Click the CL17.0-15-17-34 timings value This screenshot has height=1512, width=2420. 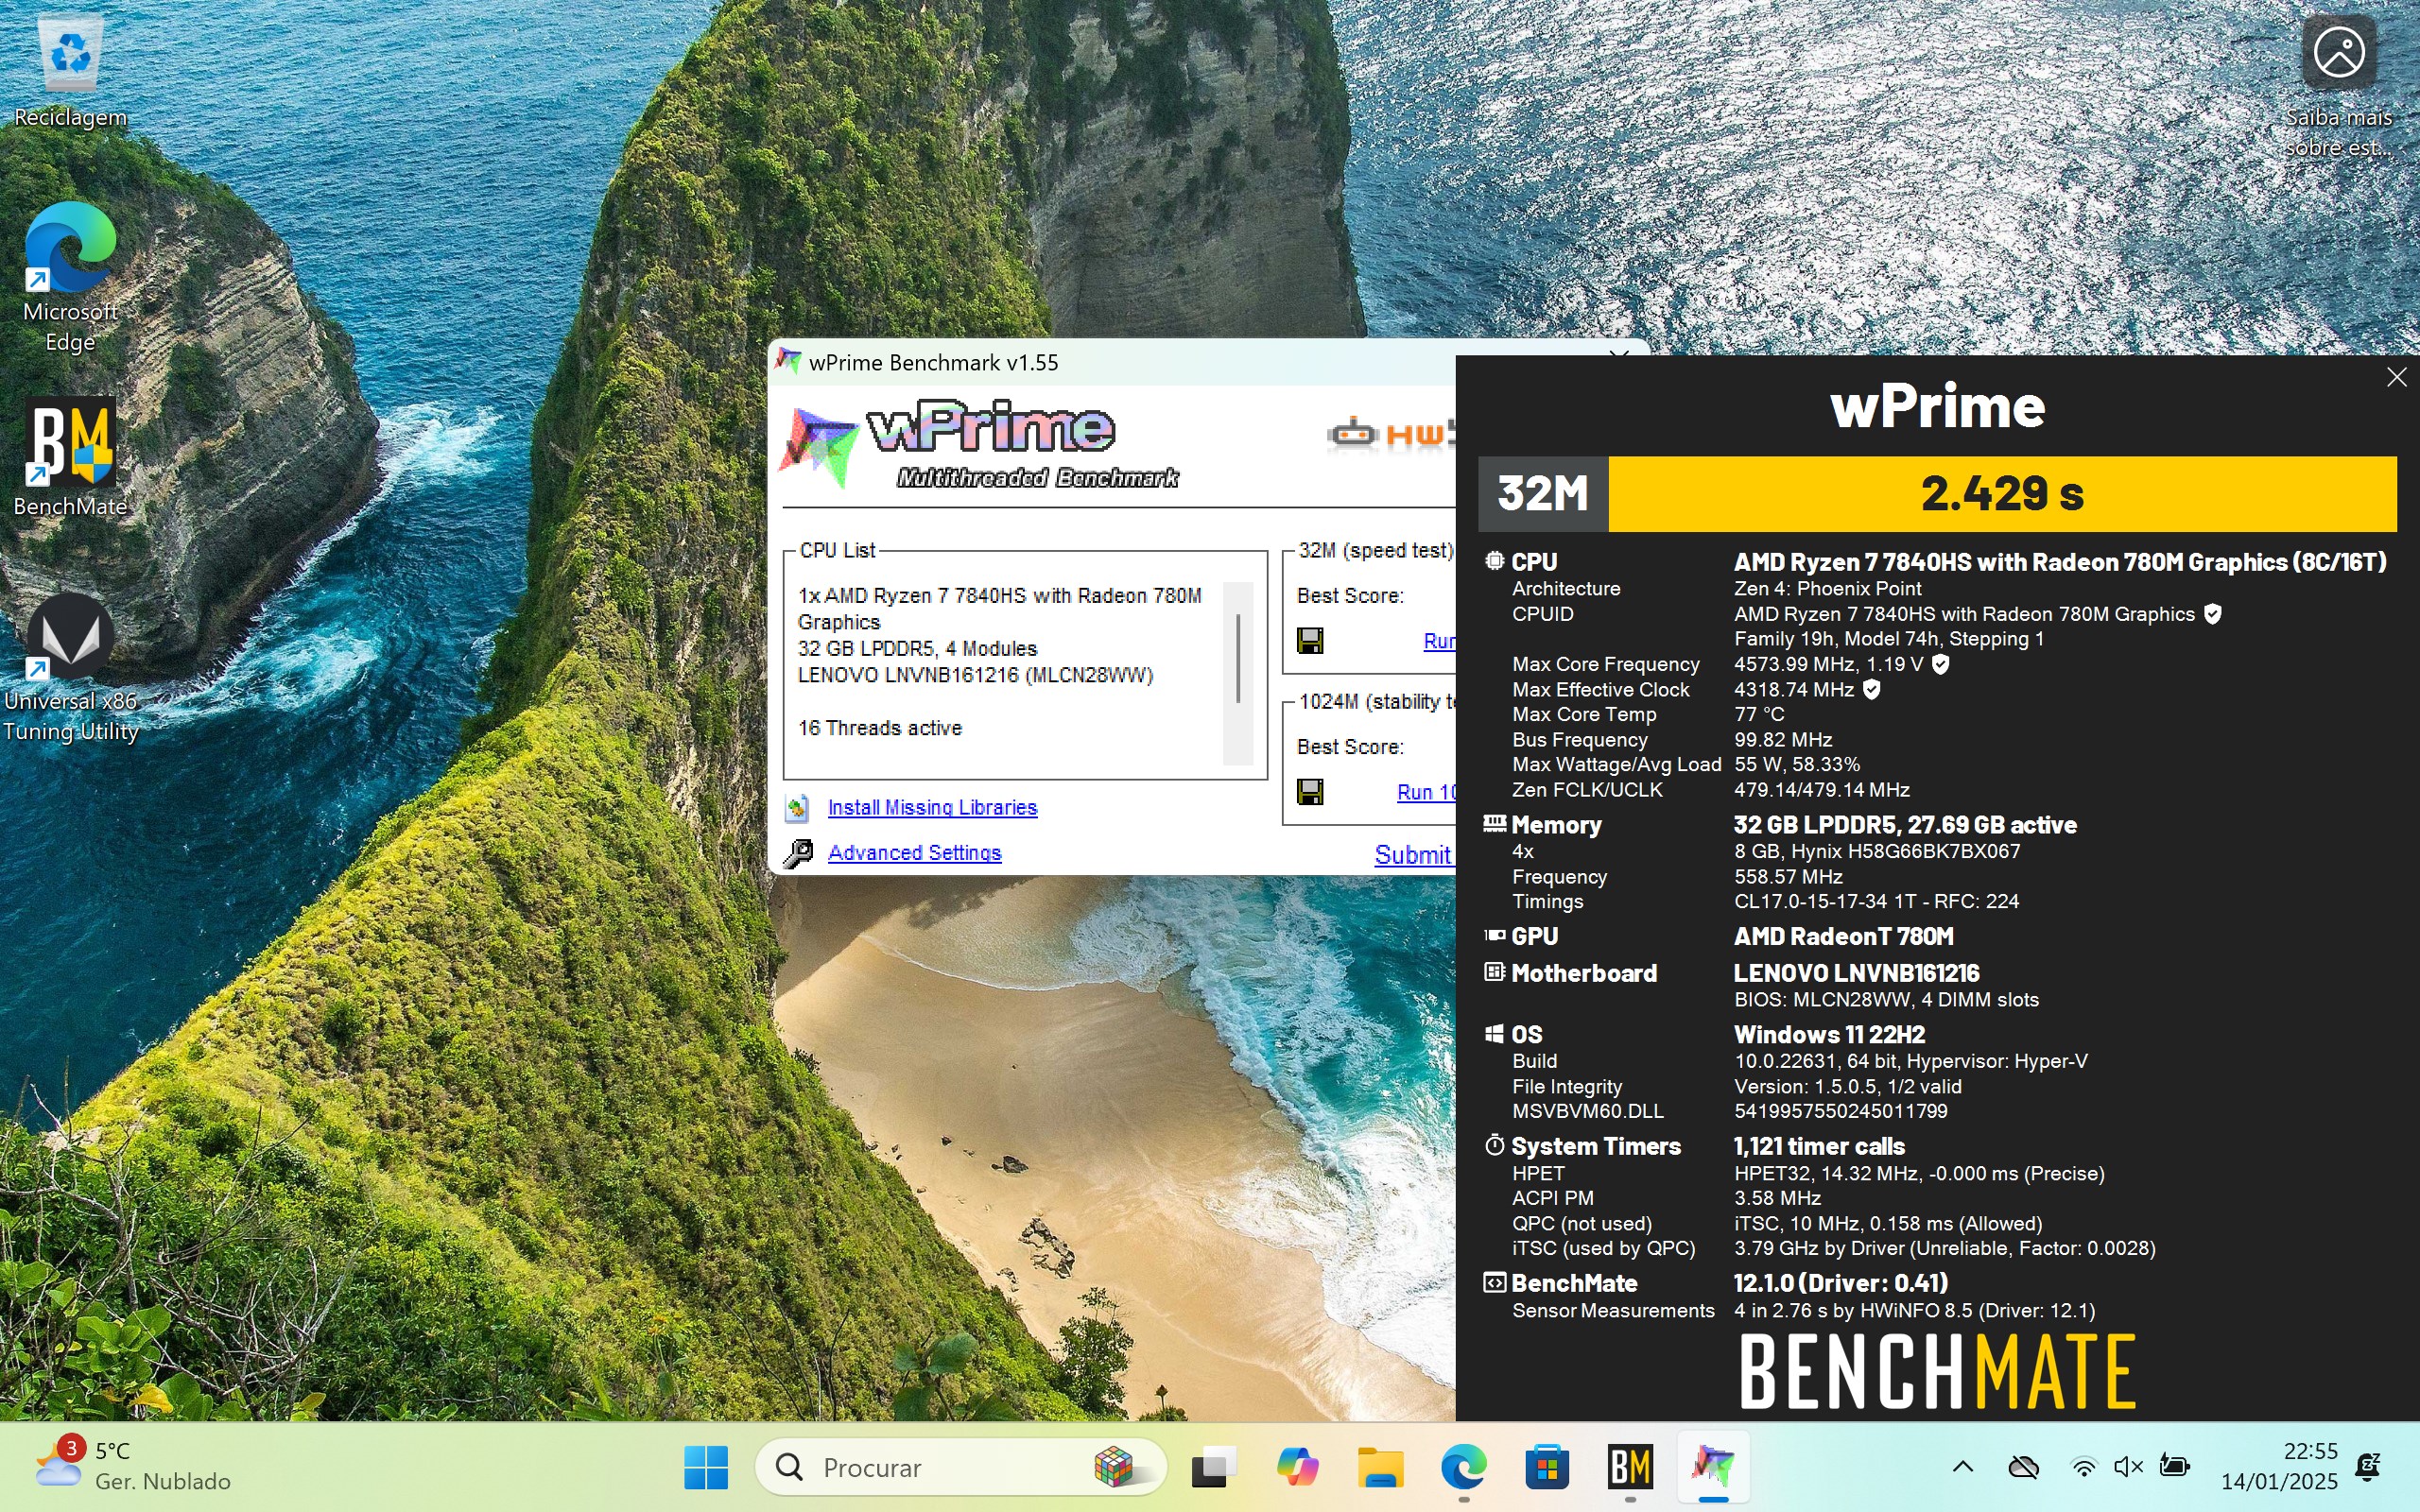(1876, 901)
